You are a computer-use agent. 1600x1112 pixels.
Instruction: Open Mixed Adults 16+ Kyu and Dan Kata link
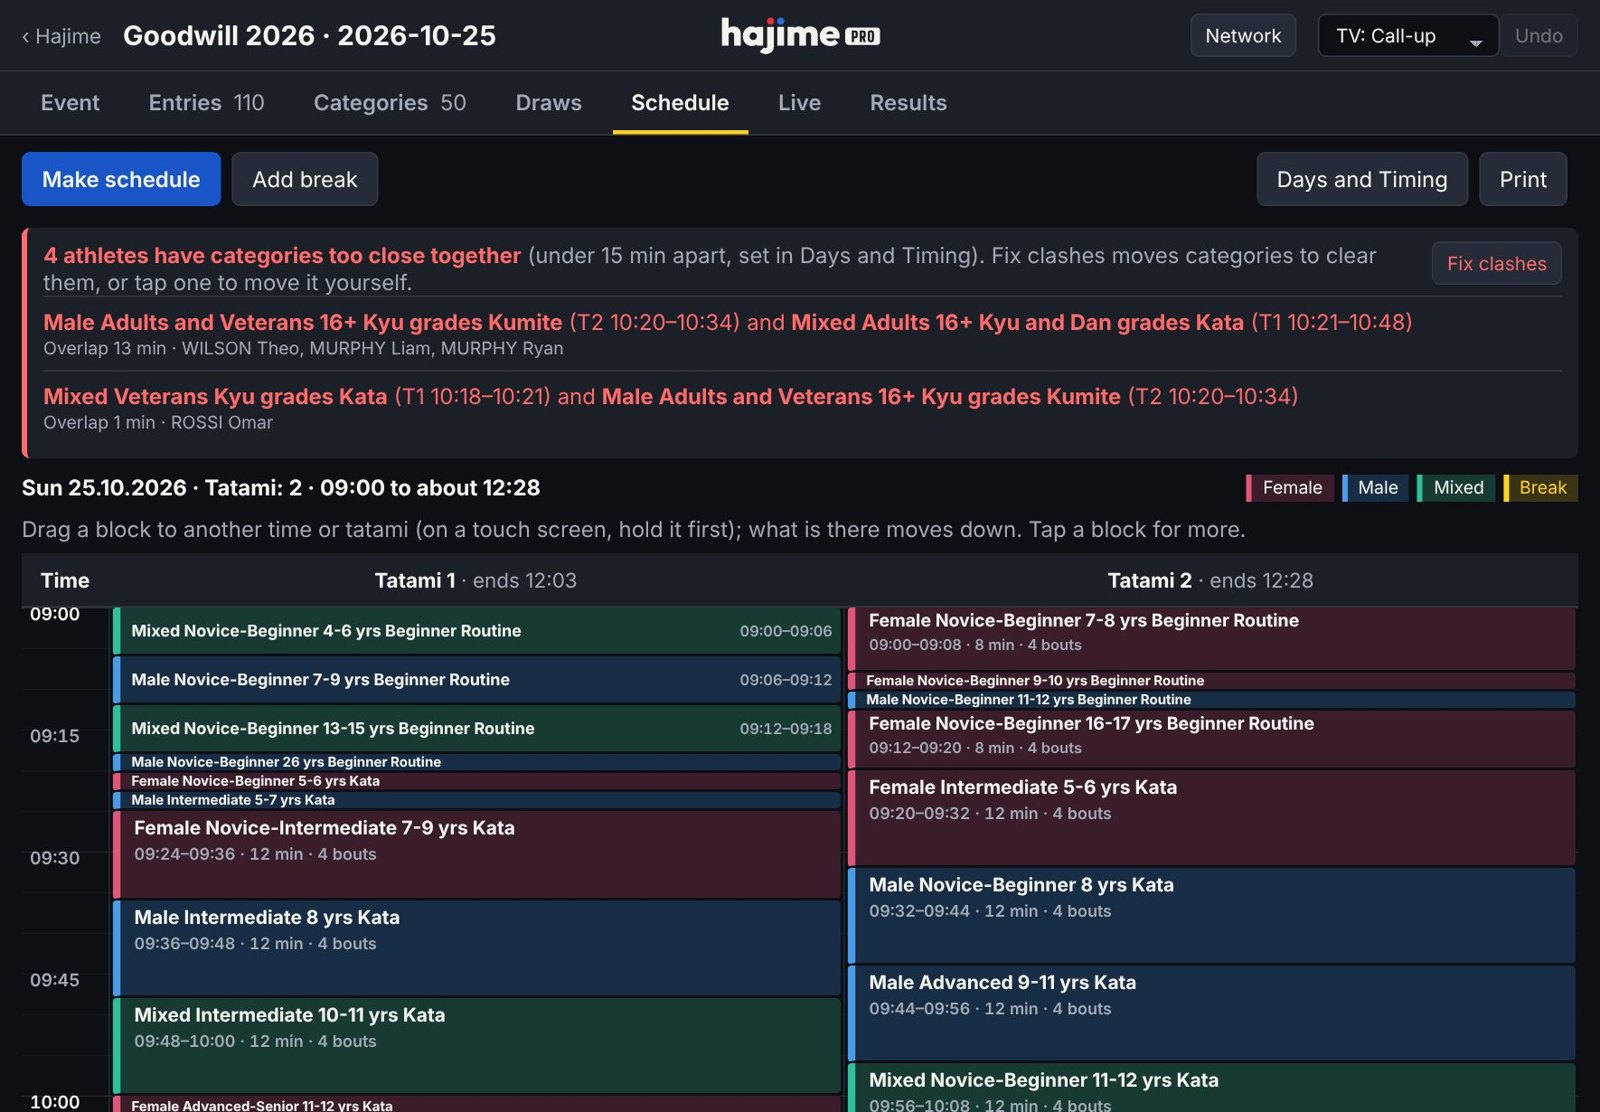click(1017, 322)
